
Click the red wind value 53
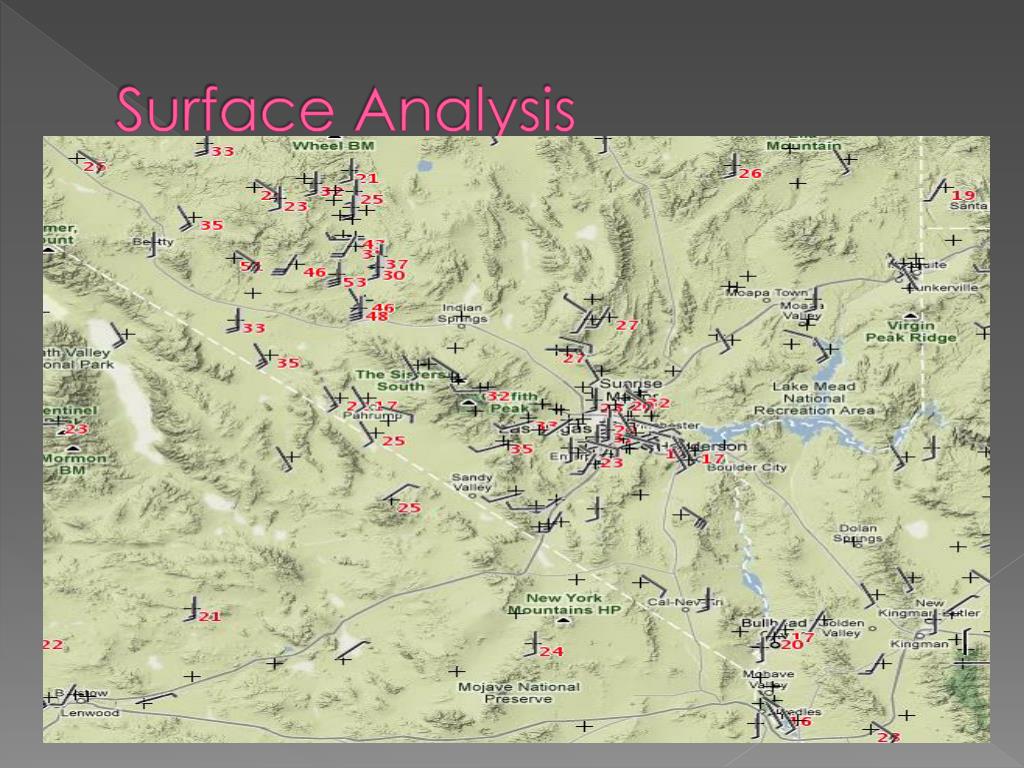click(355, 282)
